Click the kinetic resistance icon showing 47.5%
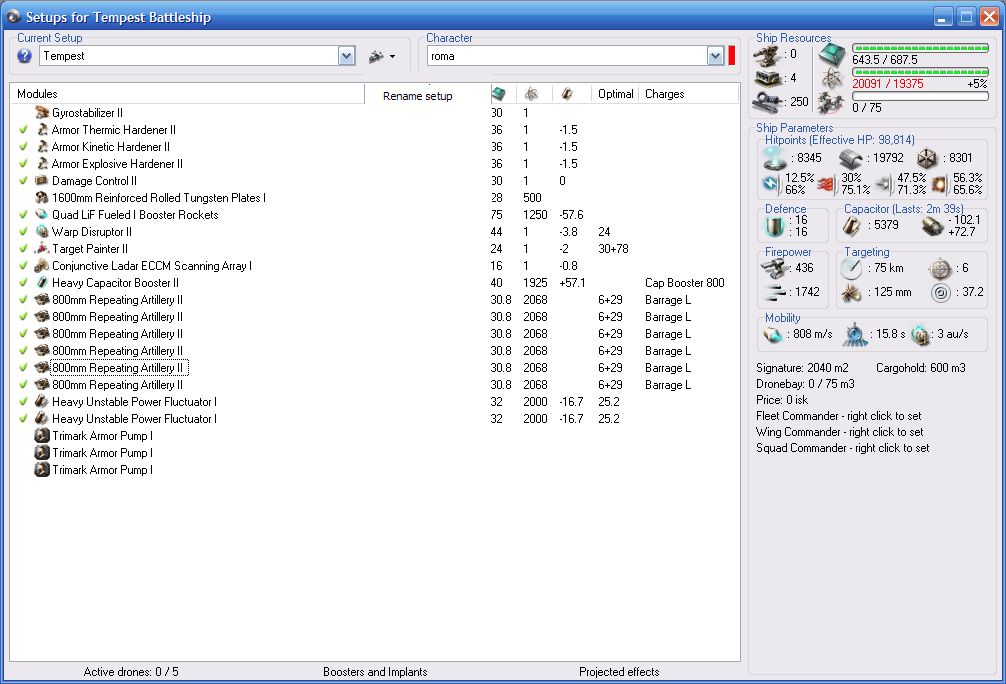This screenshot has width=1006, height=684. point(883,184)
